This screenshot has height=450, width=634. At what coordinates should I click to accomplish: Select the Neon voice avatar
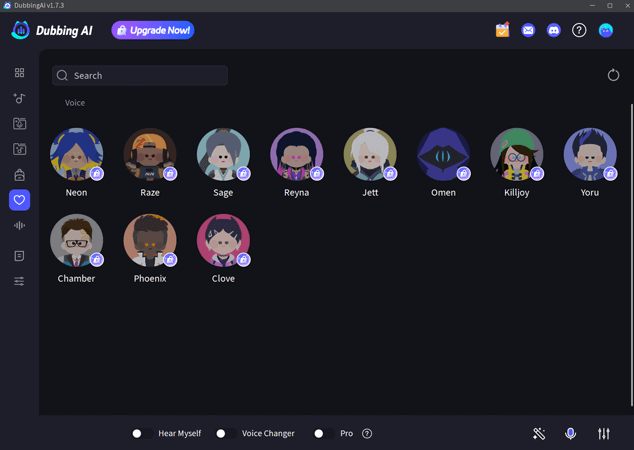[x=76, y=154]
